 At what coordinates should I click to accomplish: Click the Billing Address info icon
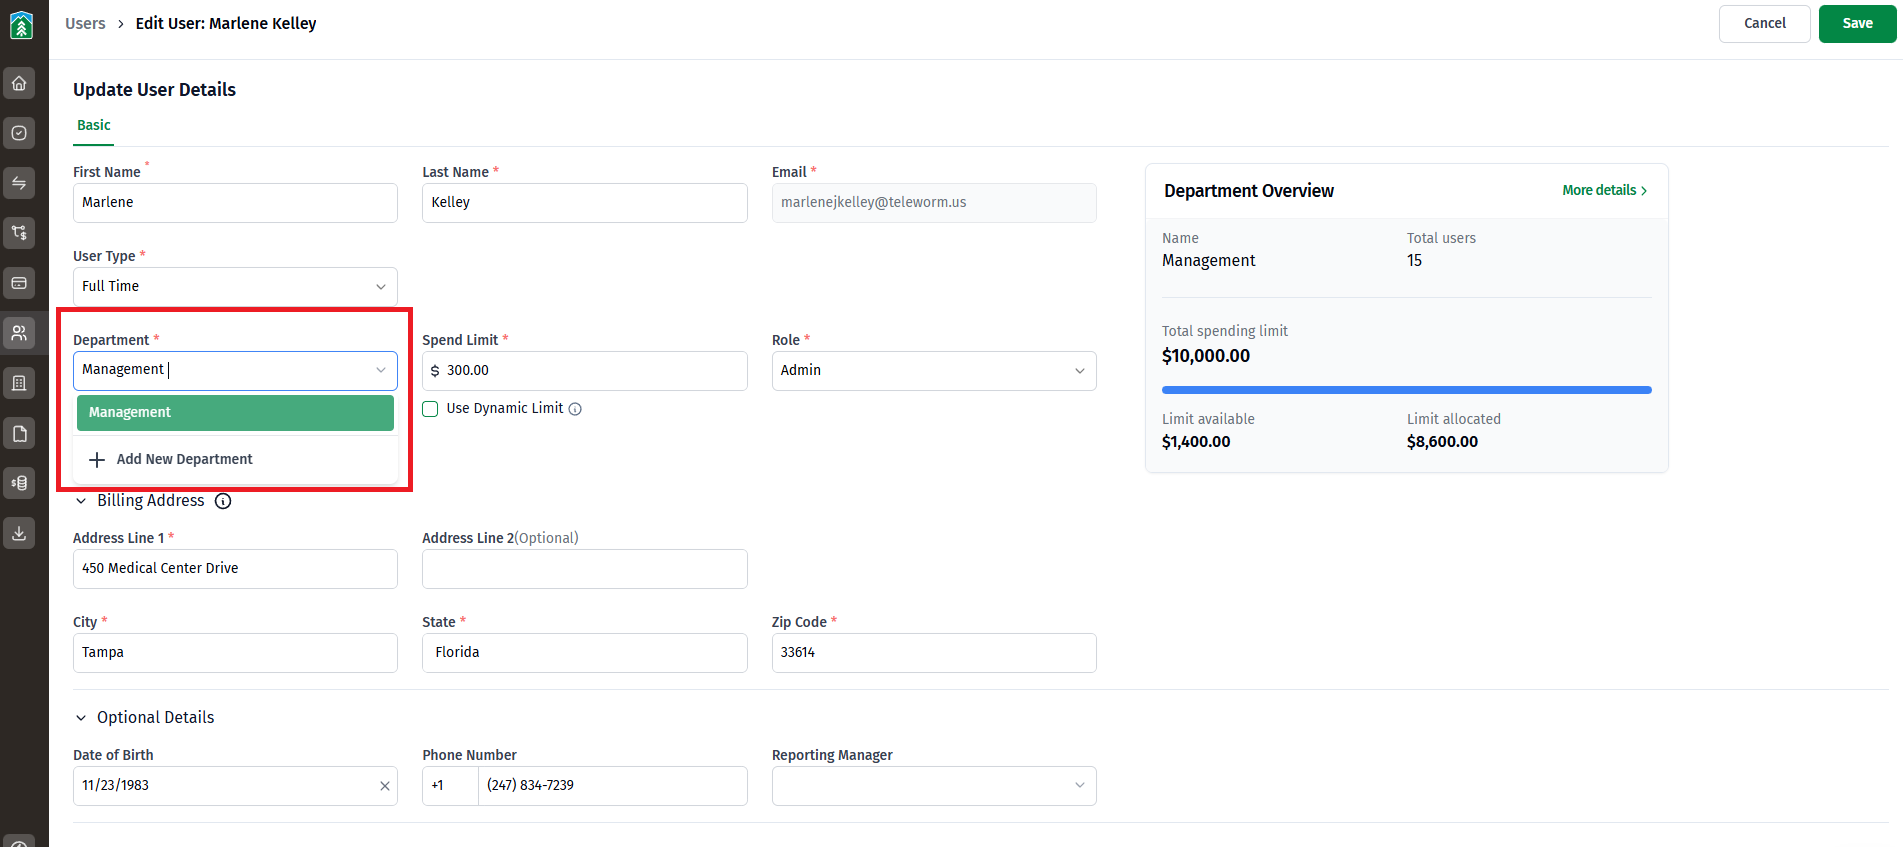click(223, 501)
